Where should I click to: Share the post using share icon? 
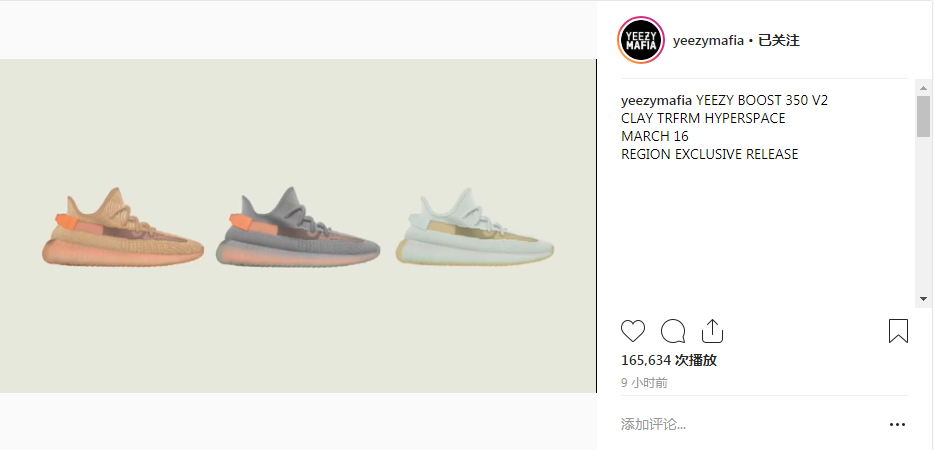tap(712, 331)
